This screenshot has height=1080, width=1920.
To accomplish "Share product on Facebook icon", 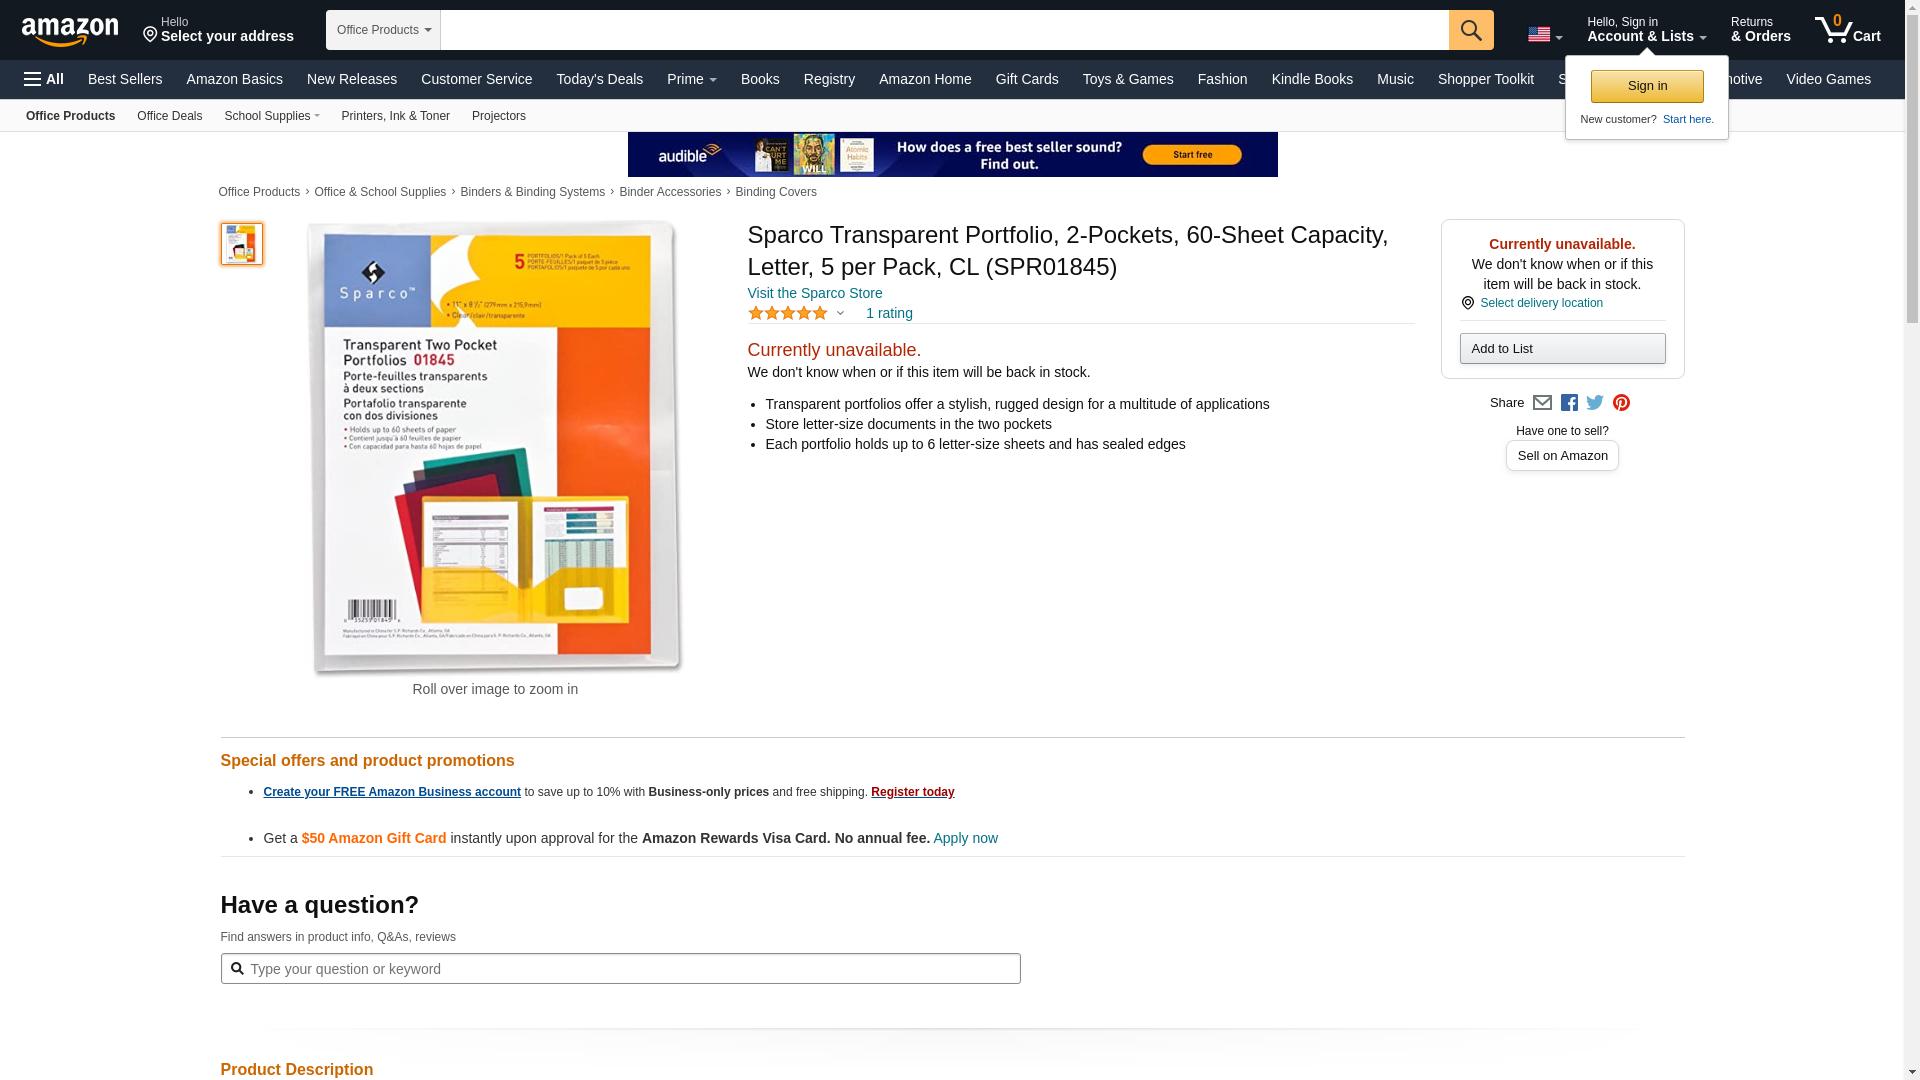I will tap(1569, 403).
